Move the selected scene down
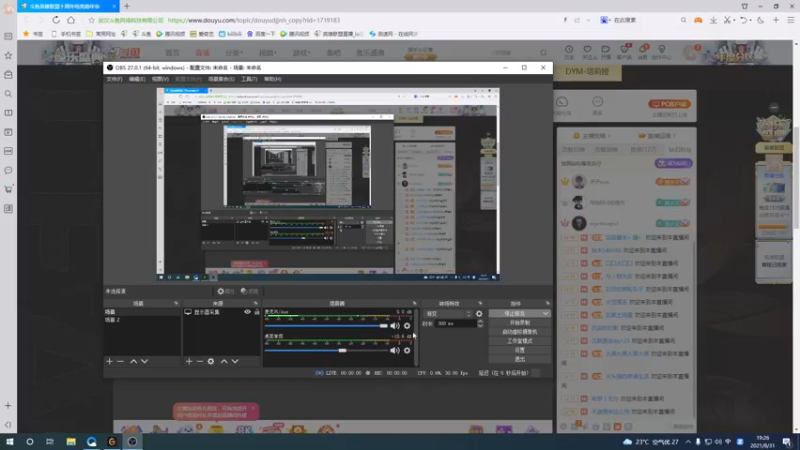800x450 pixels. click(144, 361)
